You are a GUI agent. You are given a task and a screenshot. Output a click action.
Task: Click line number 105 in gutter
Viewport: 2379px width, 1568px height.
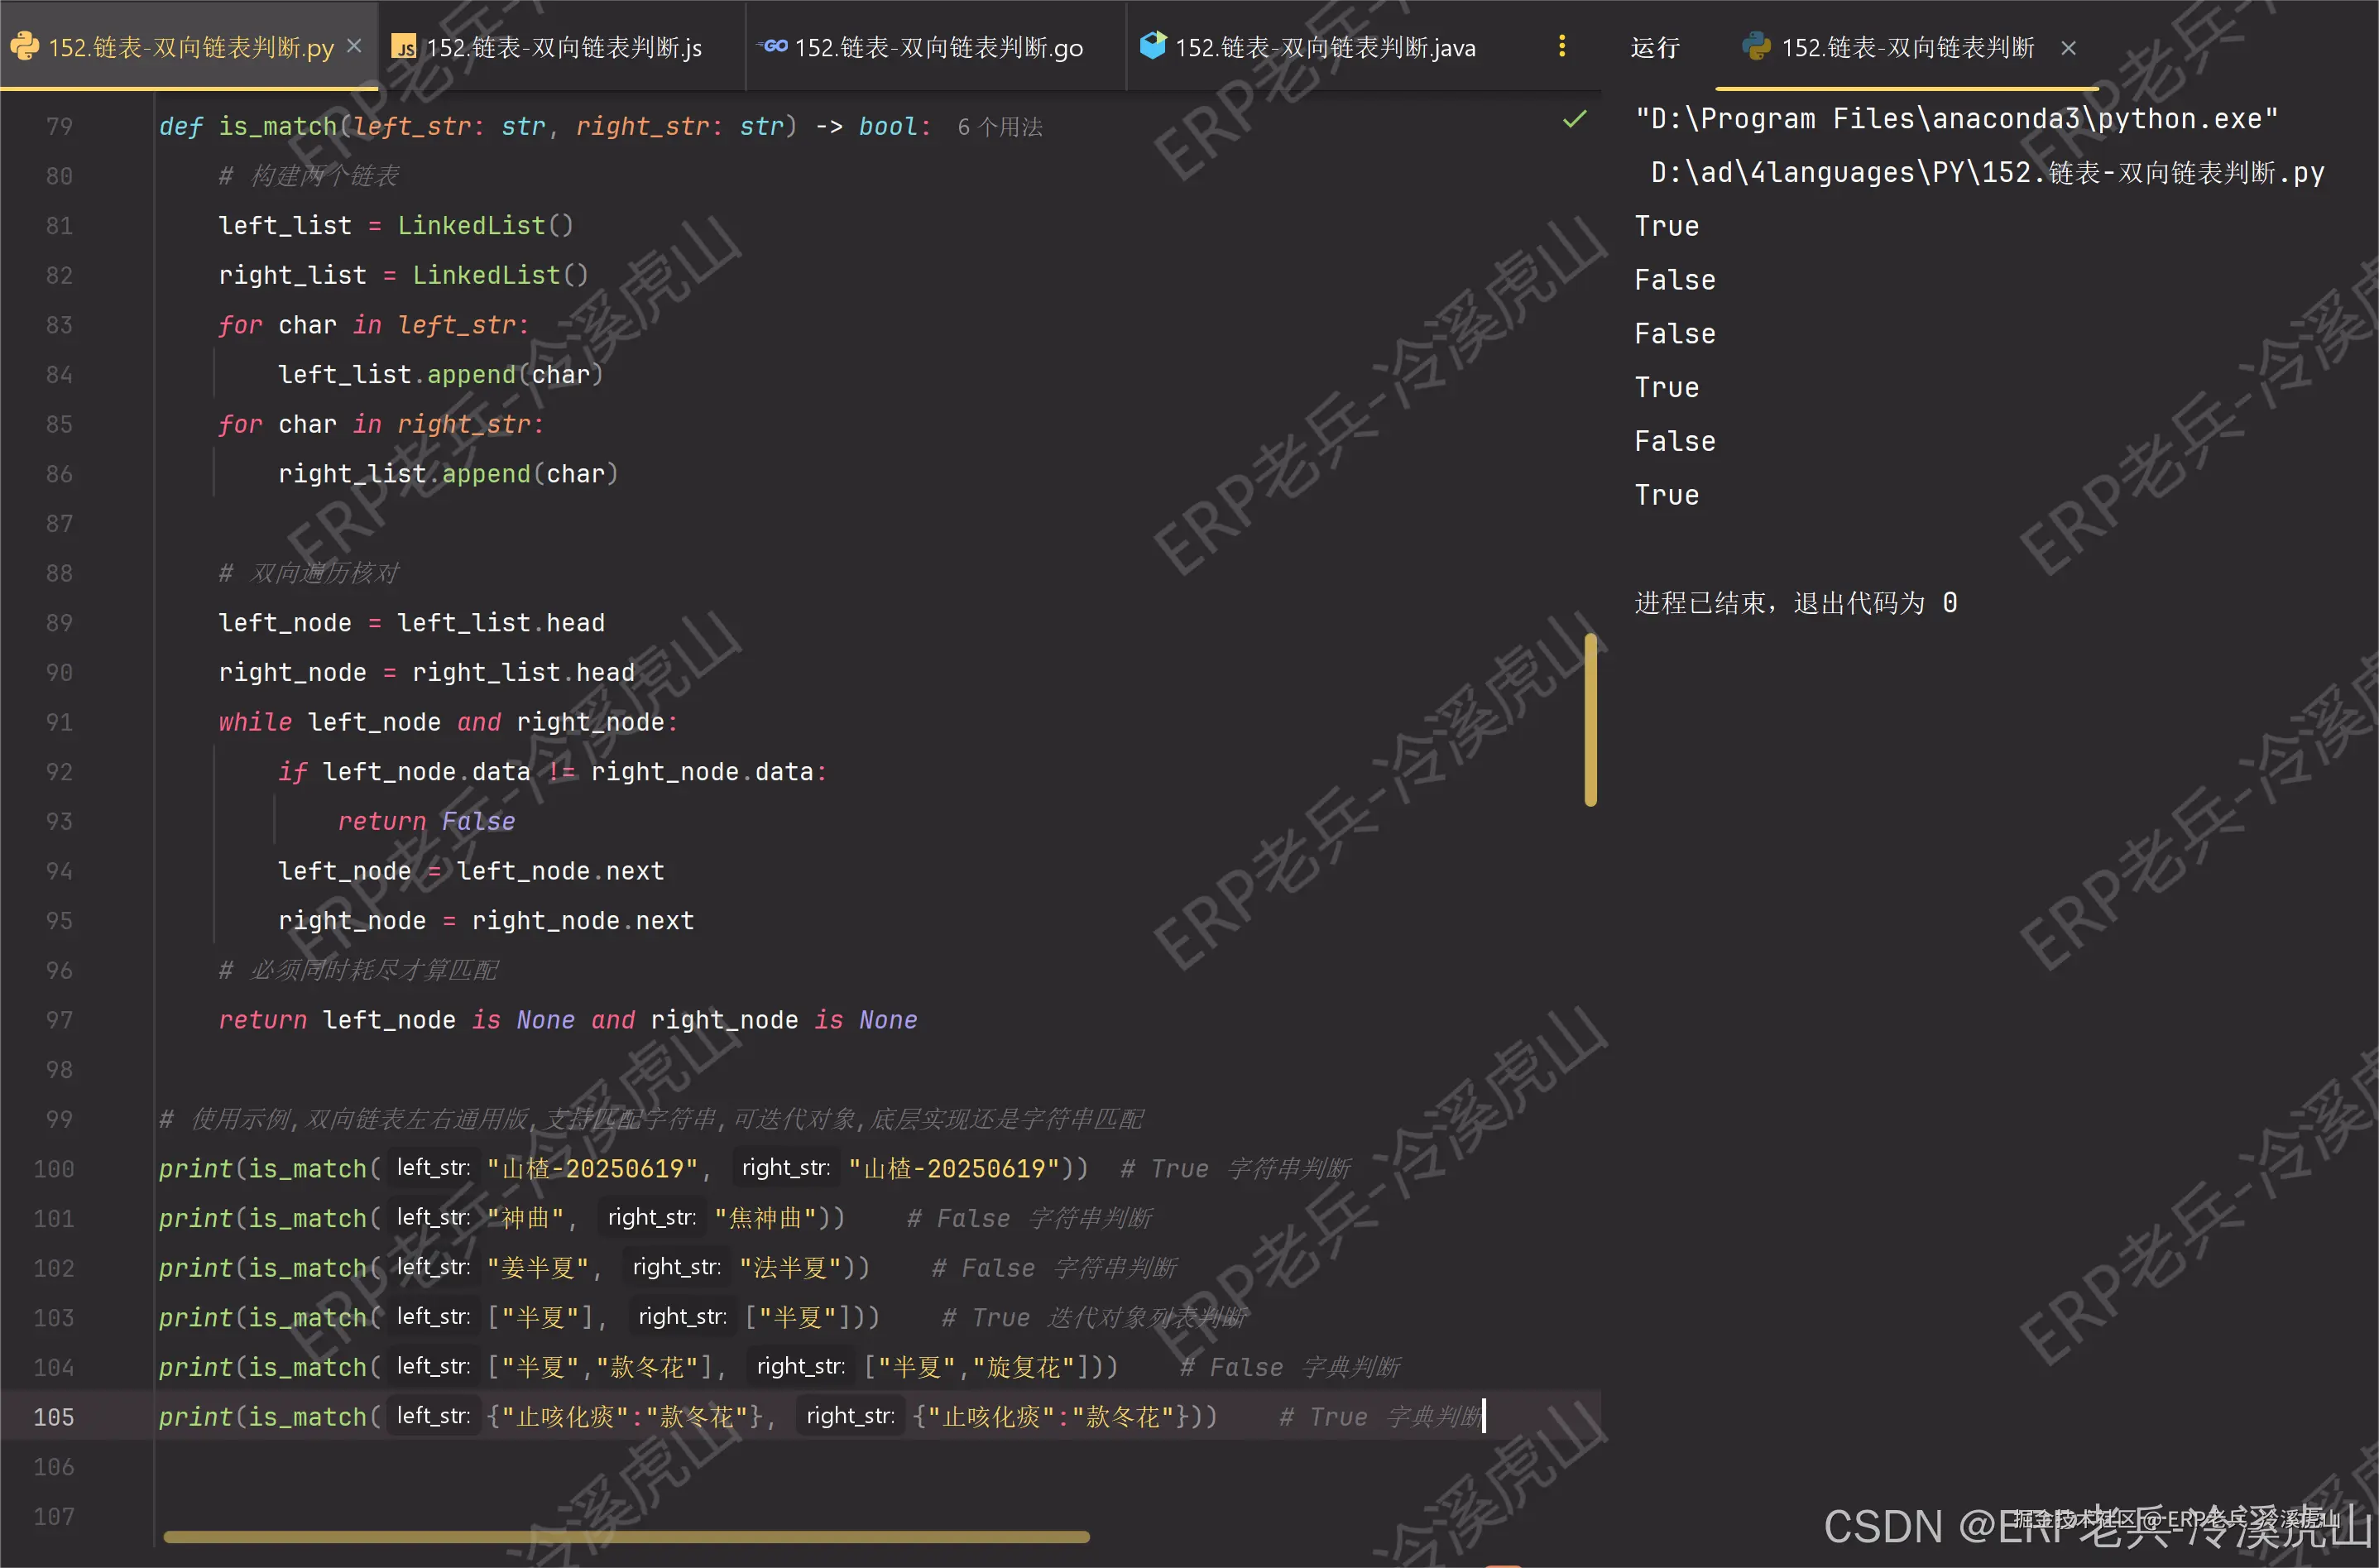(54, 1417)
